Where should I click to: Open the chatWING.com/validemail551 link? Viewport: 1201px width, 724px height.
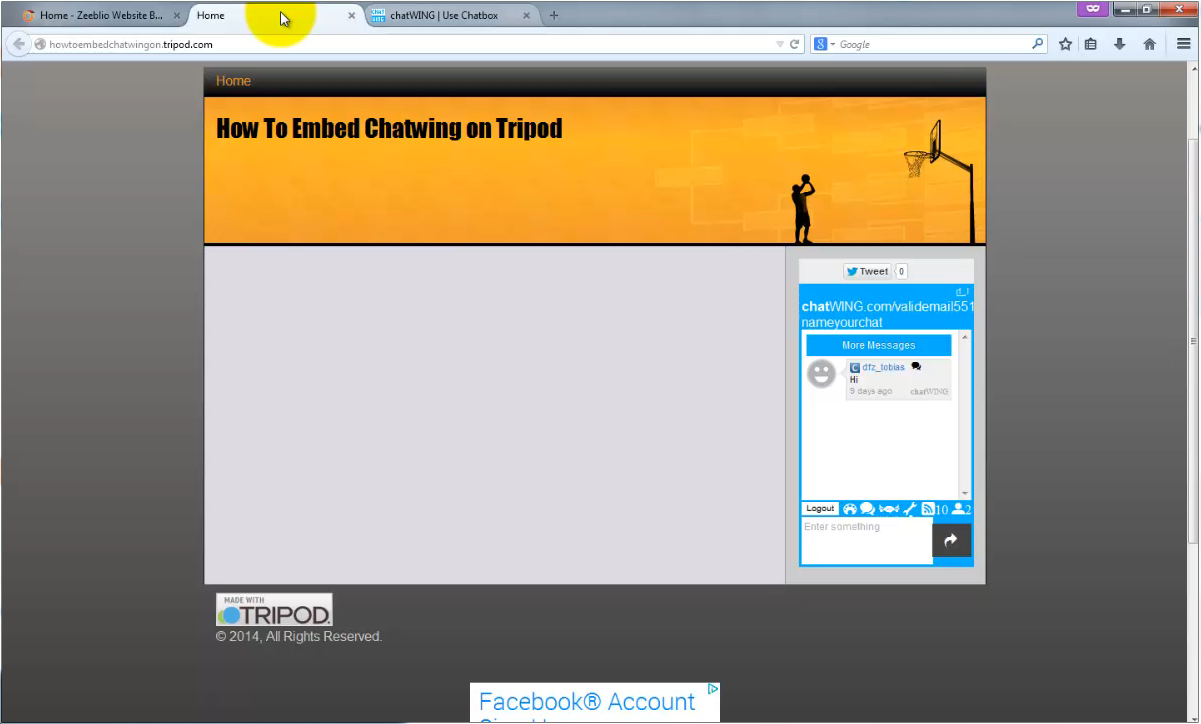887,307
